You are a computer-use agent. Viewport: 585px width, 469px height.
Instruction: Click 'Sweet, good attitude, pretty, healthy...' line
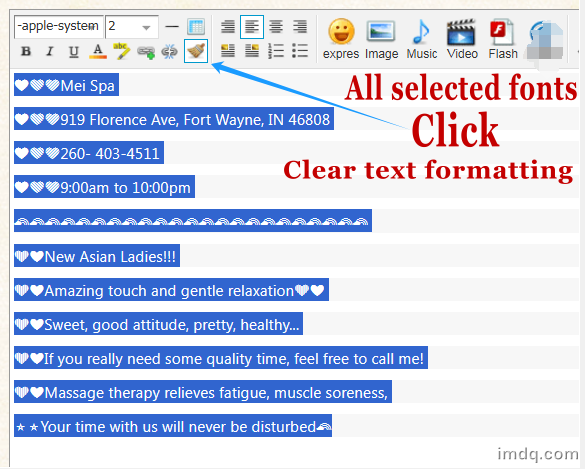(x=158, y=323)
